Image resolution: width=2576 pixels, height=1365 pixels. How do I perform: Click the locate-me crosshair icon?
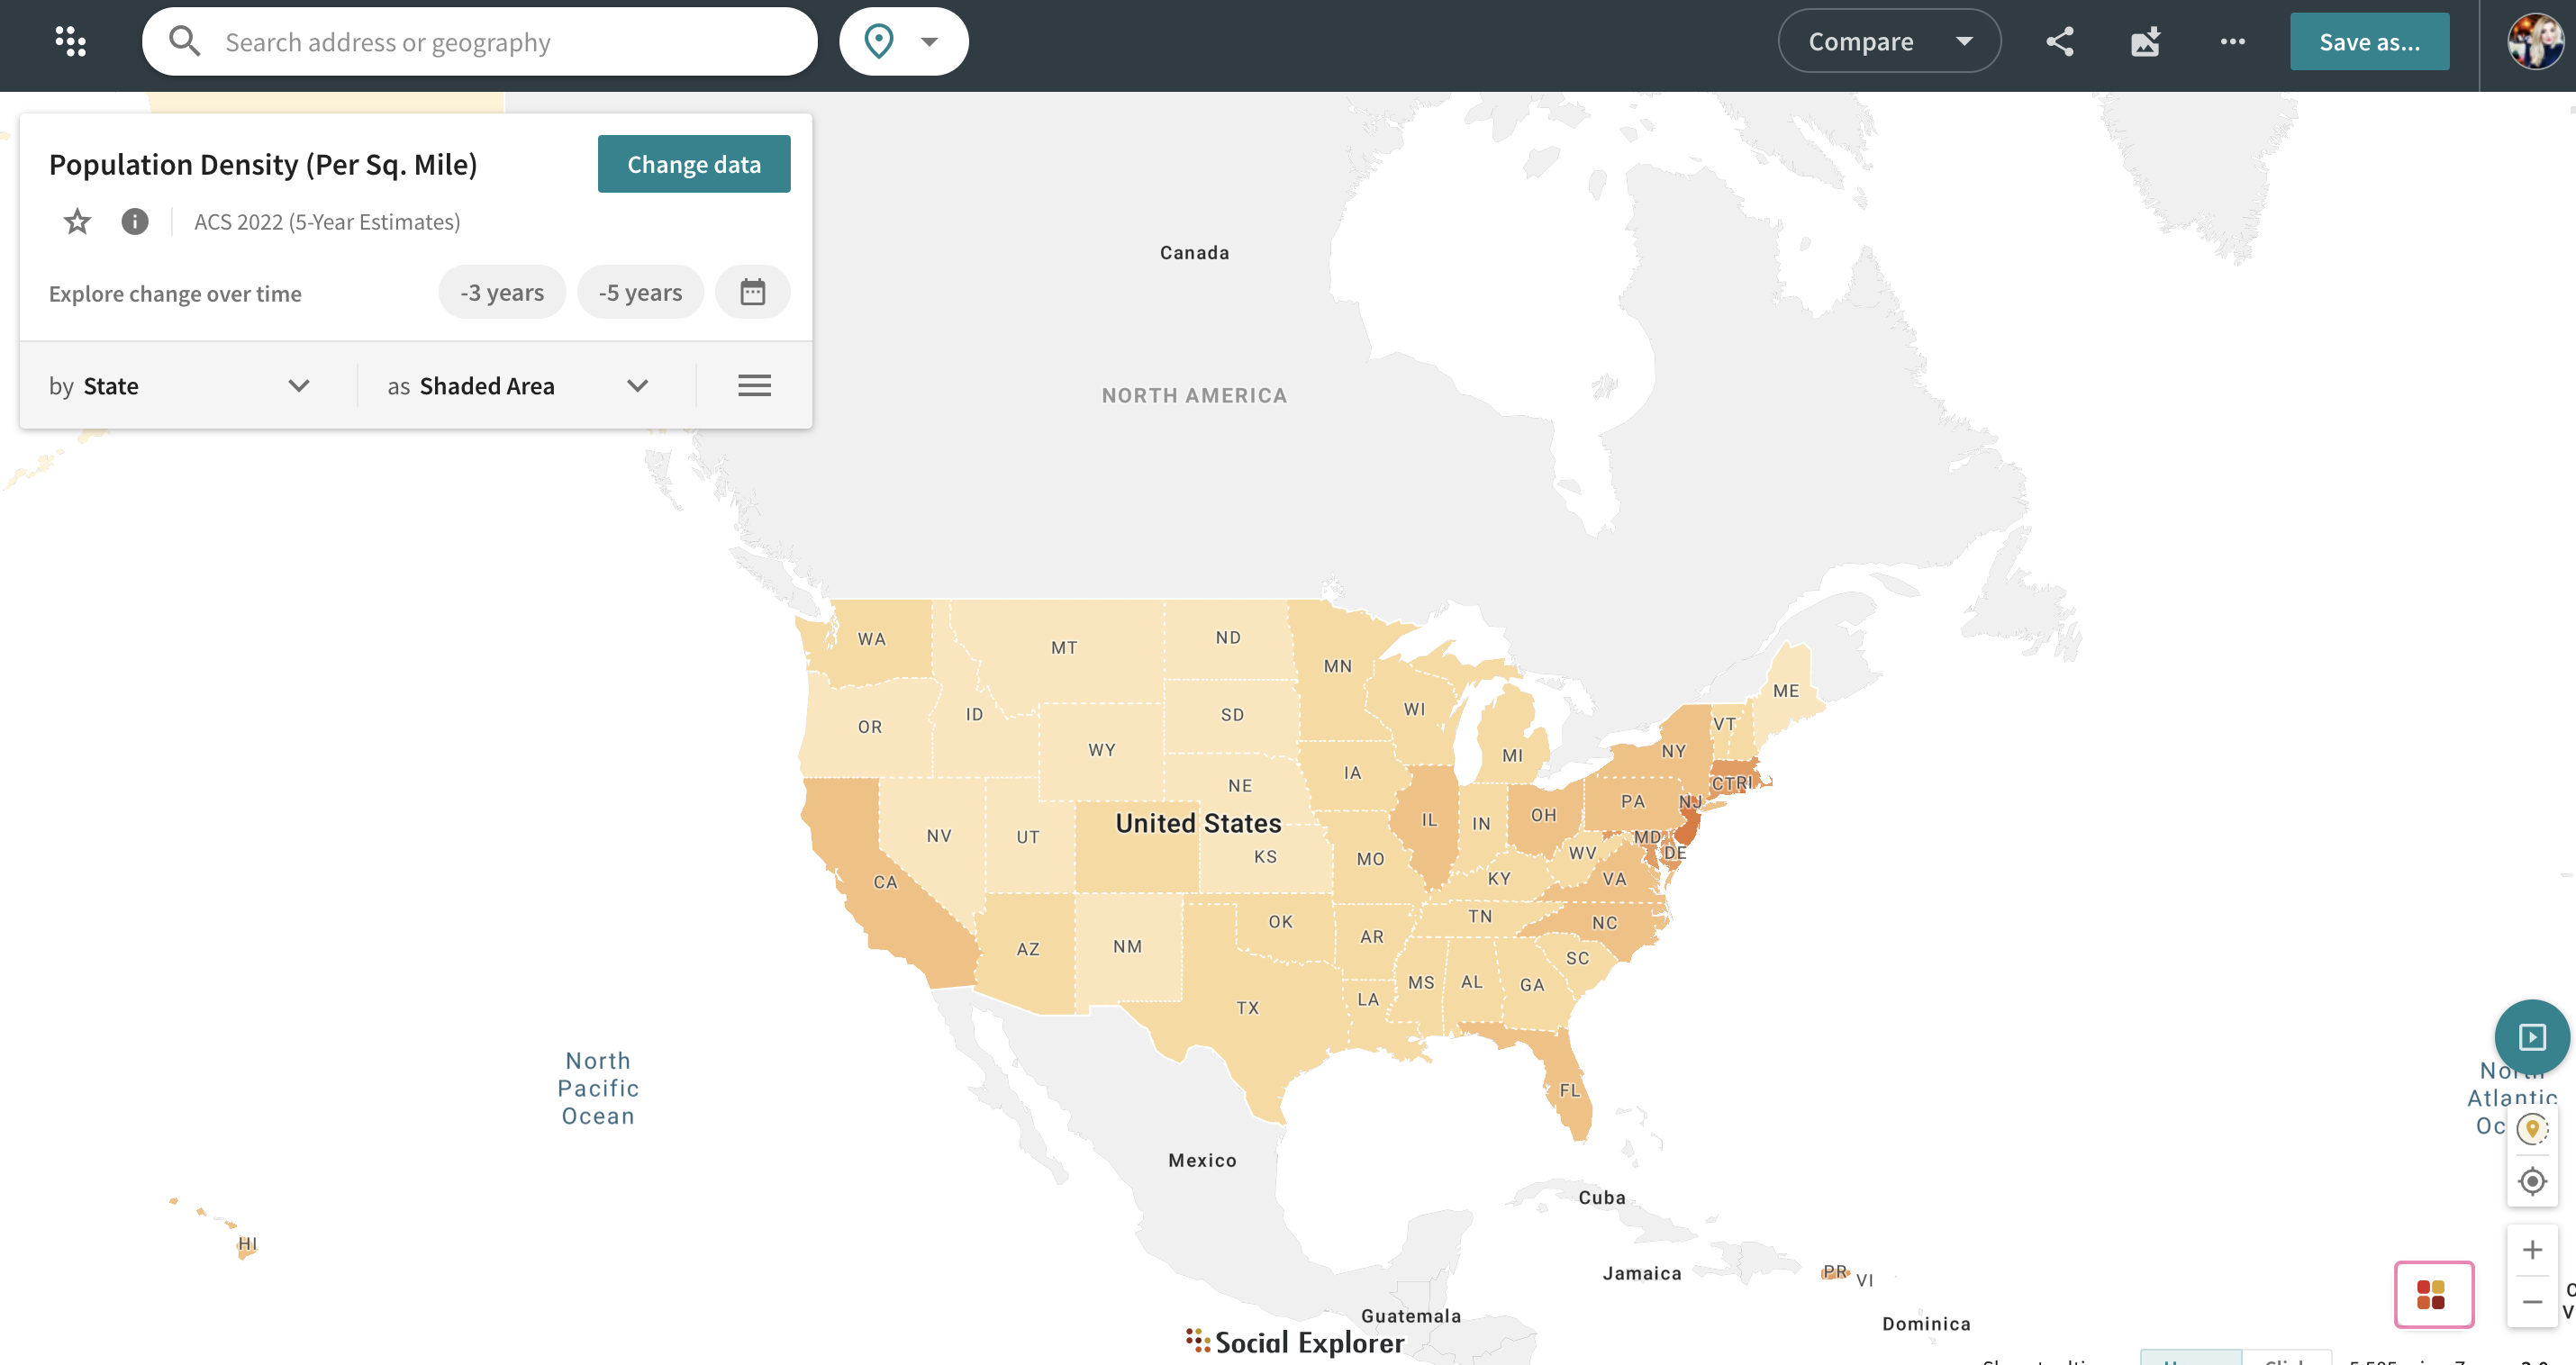[2531, 1181]
